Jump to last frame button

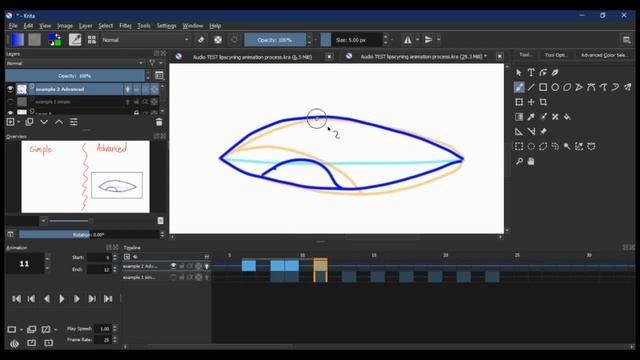click(x=108, y=299)
